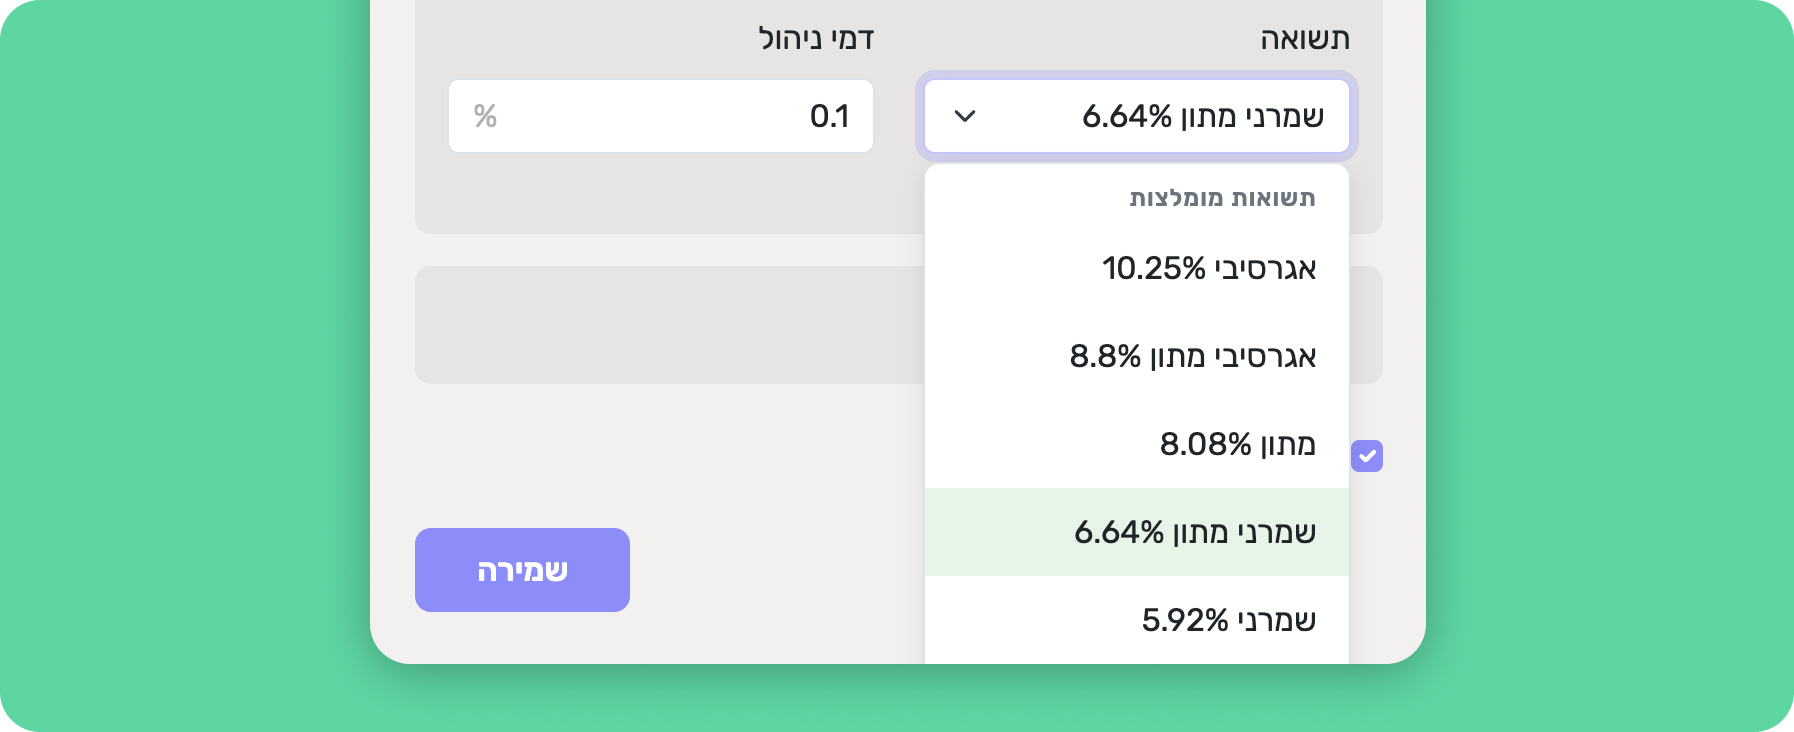This screenshot has height=732, width=1794.
Task: Click the תשואה field label
Action: [x=1304, y=39]
